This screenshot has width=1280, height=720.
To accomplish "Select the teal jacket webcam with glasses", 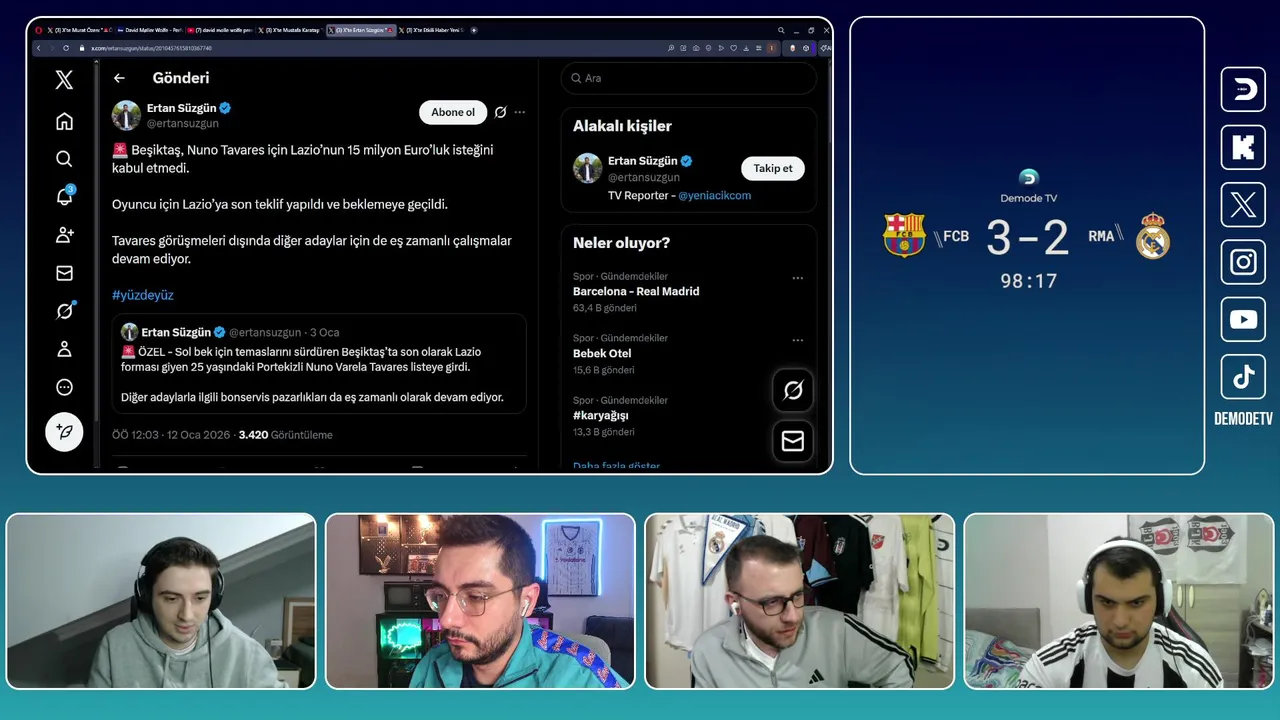I will [x=480, y=601].
